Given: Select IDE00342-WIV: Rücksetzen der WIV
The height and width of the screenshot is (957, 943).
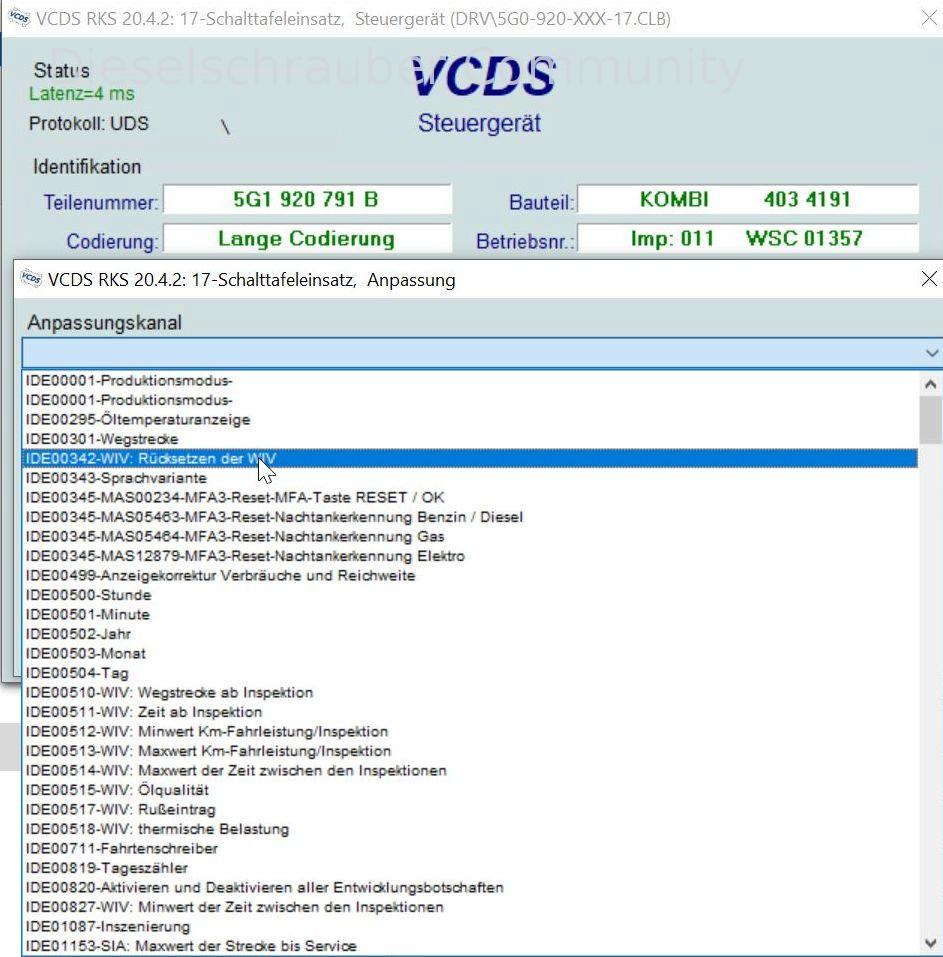Looking at the screenshot, I should (x=470, y=458).
